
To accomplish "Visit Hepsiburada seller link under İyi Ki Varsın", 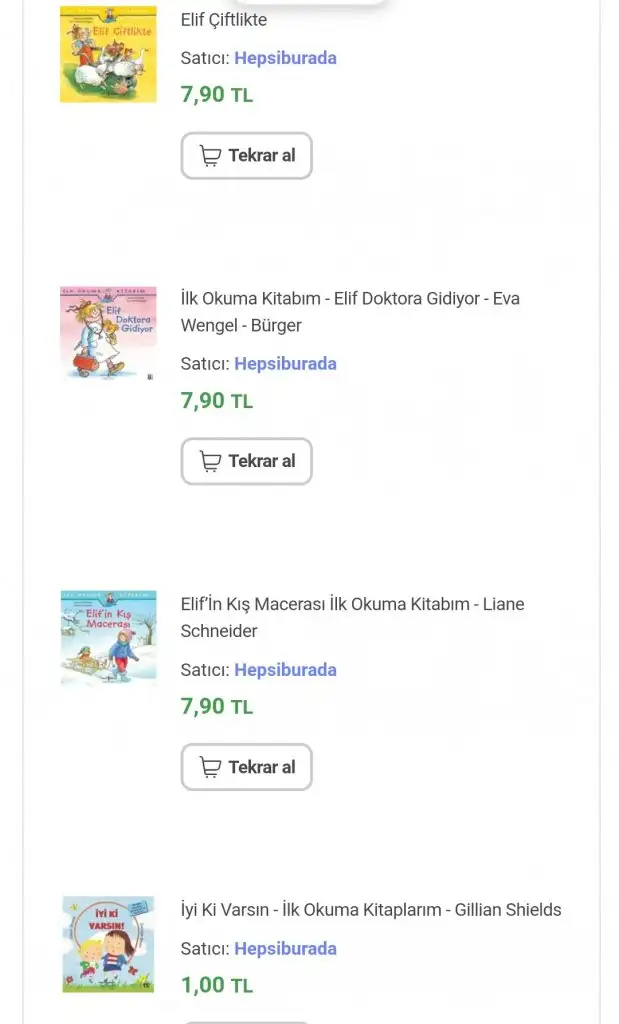I will point(285,948).
